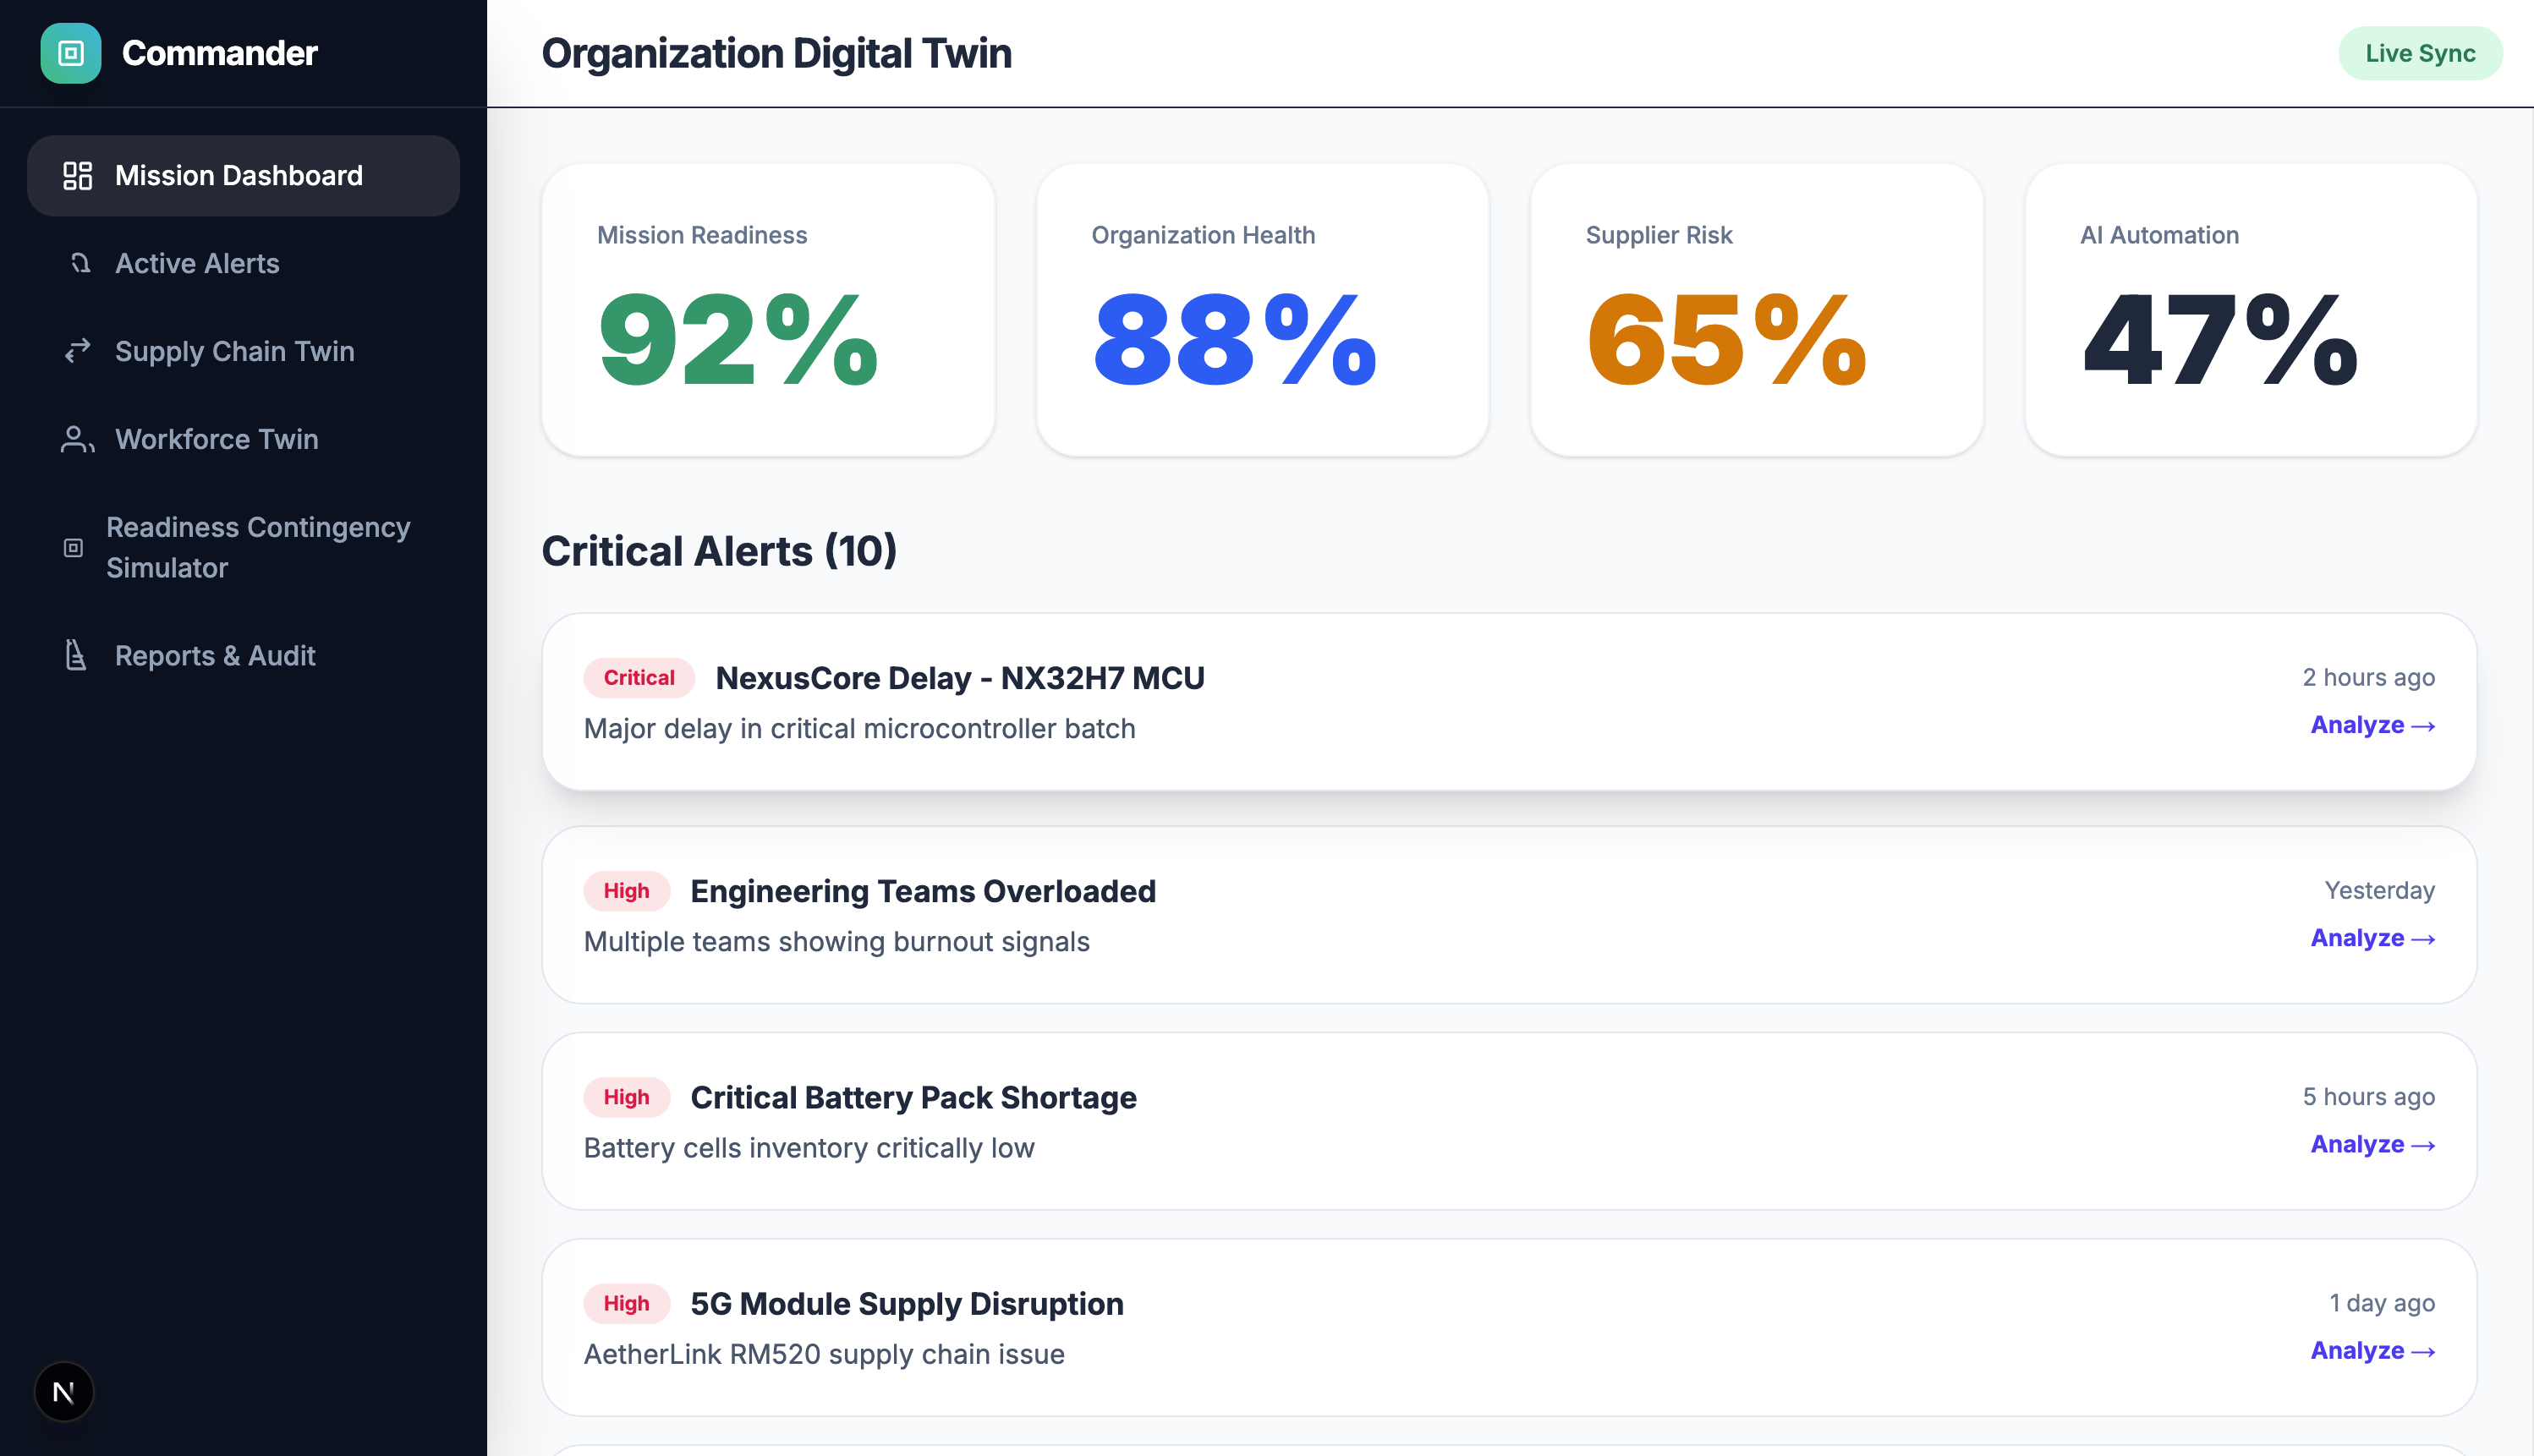Click the Reports & Audit document icon
This screenshot has width=2534, height=1456.
click(x=76, y=655)
